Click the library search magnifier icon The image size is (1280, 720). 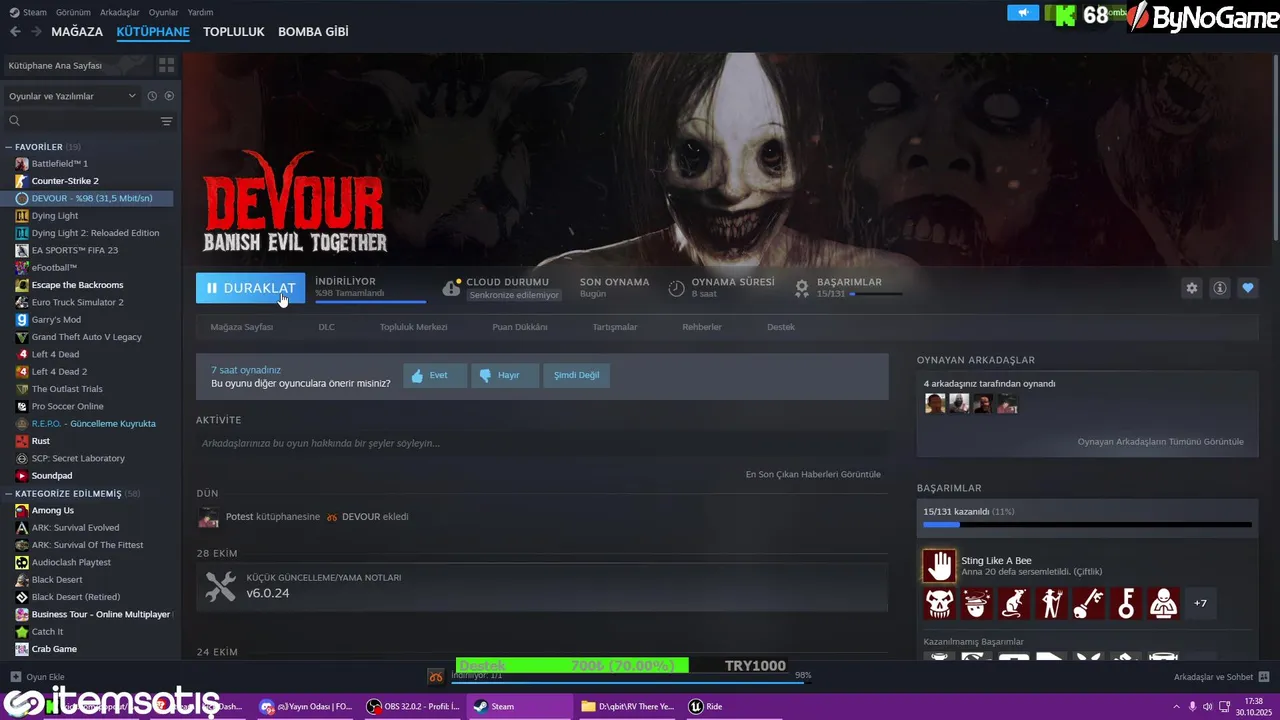(14, 121)
